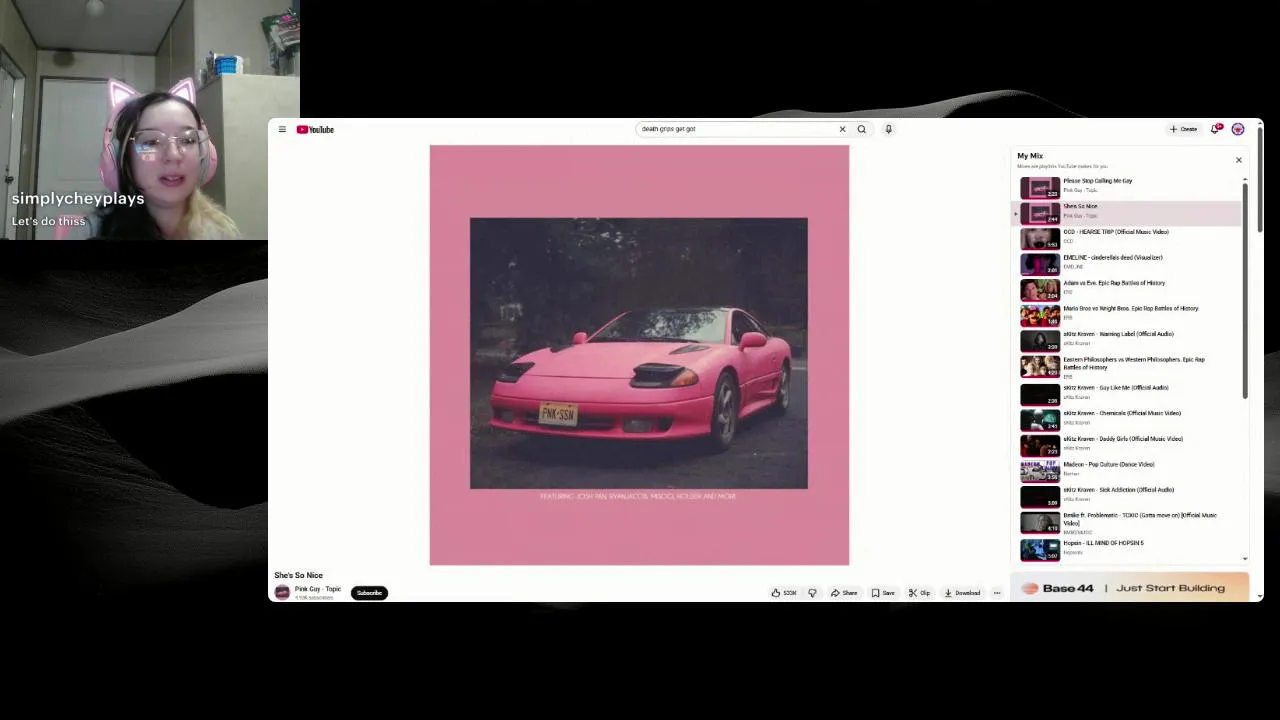Open the Create button

(x=1184, y=129)
